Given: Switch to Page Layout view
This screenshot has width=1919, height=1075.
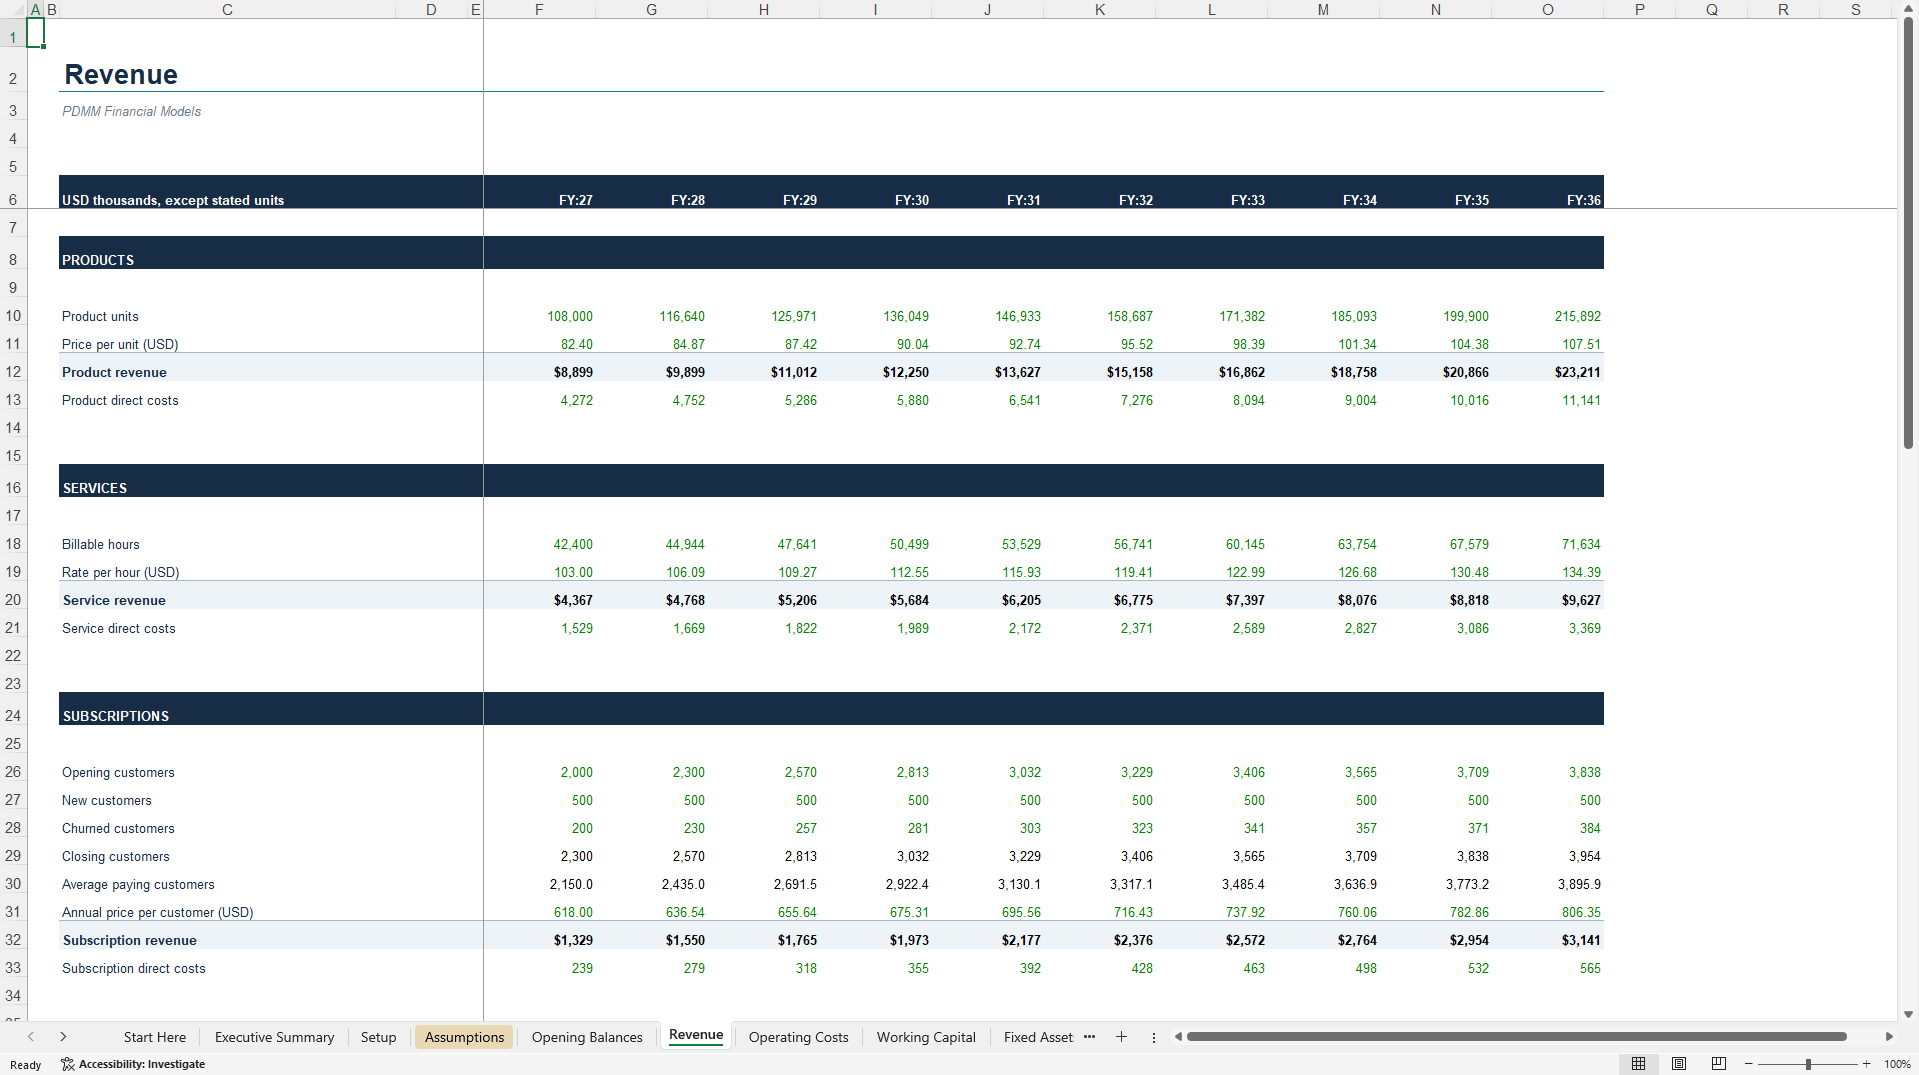Looking at the screenshot, I should coord(1679,1064).
